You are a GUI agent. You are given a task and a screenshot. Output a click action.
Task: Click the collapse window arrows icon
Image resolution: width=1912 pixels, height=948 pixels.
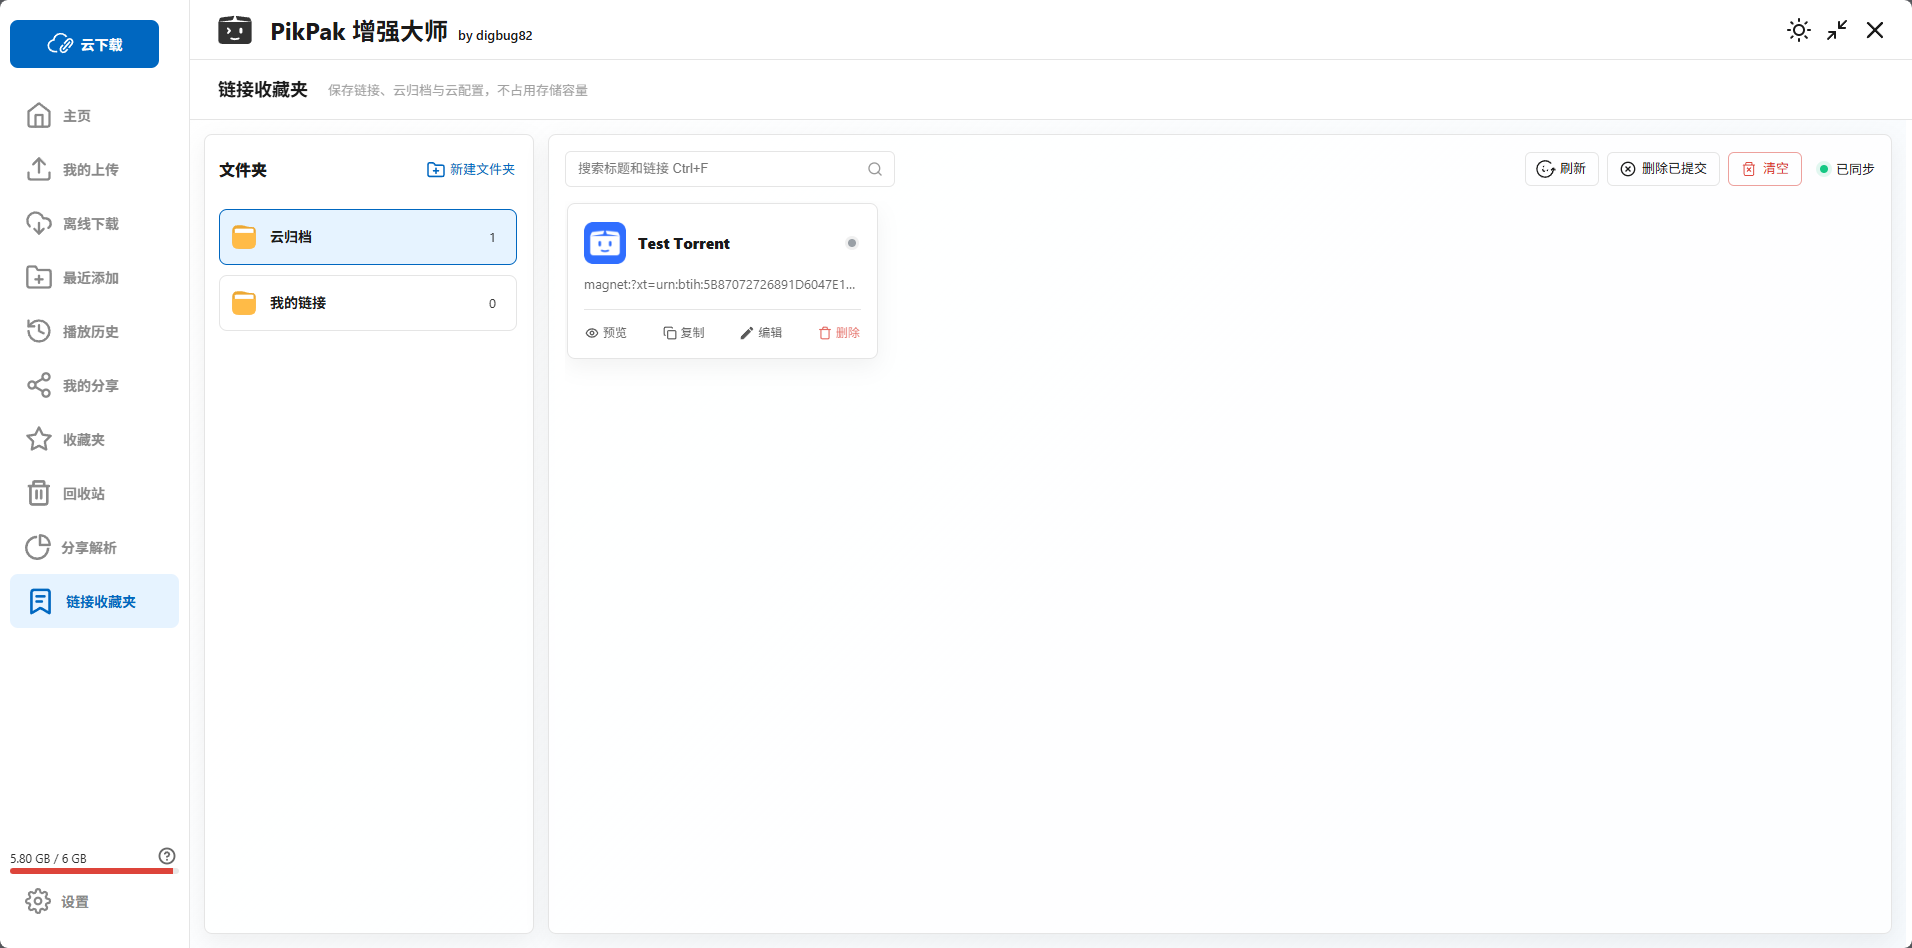1837,30
